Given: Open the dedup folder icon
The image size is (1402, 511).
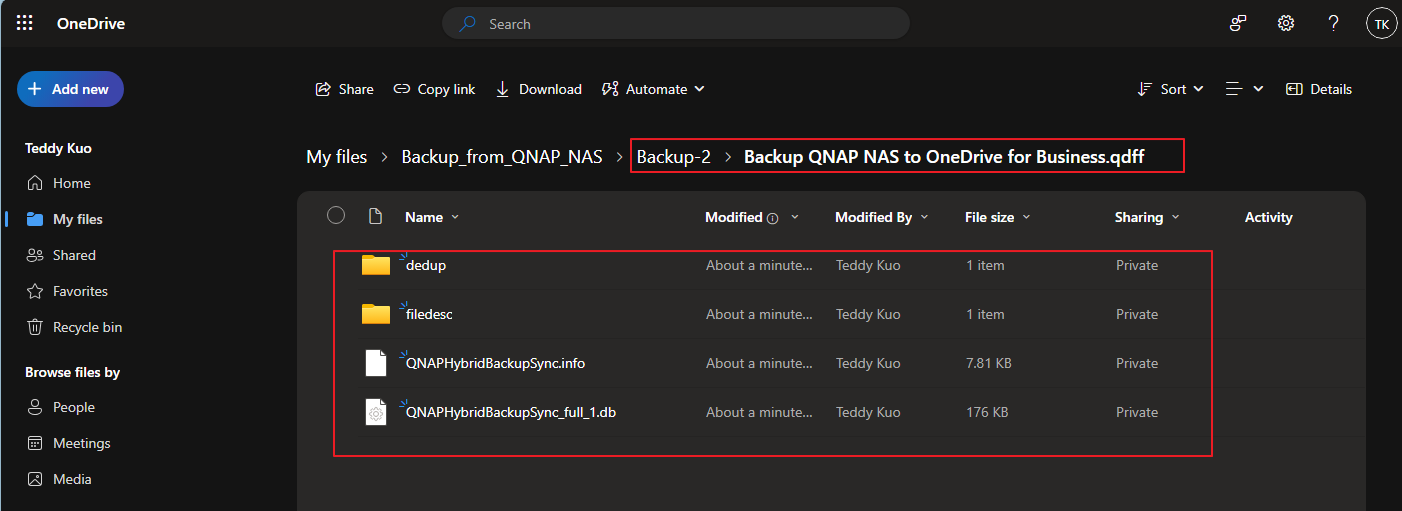Looking at the screenshot, I should [x=376, y=265].
